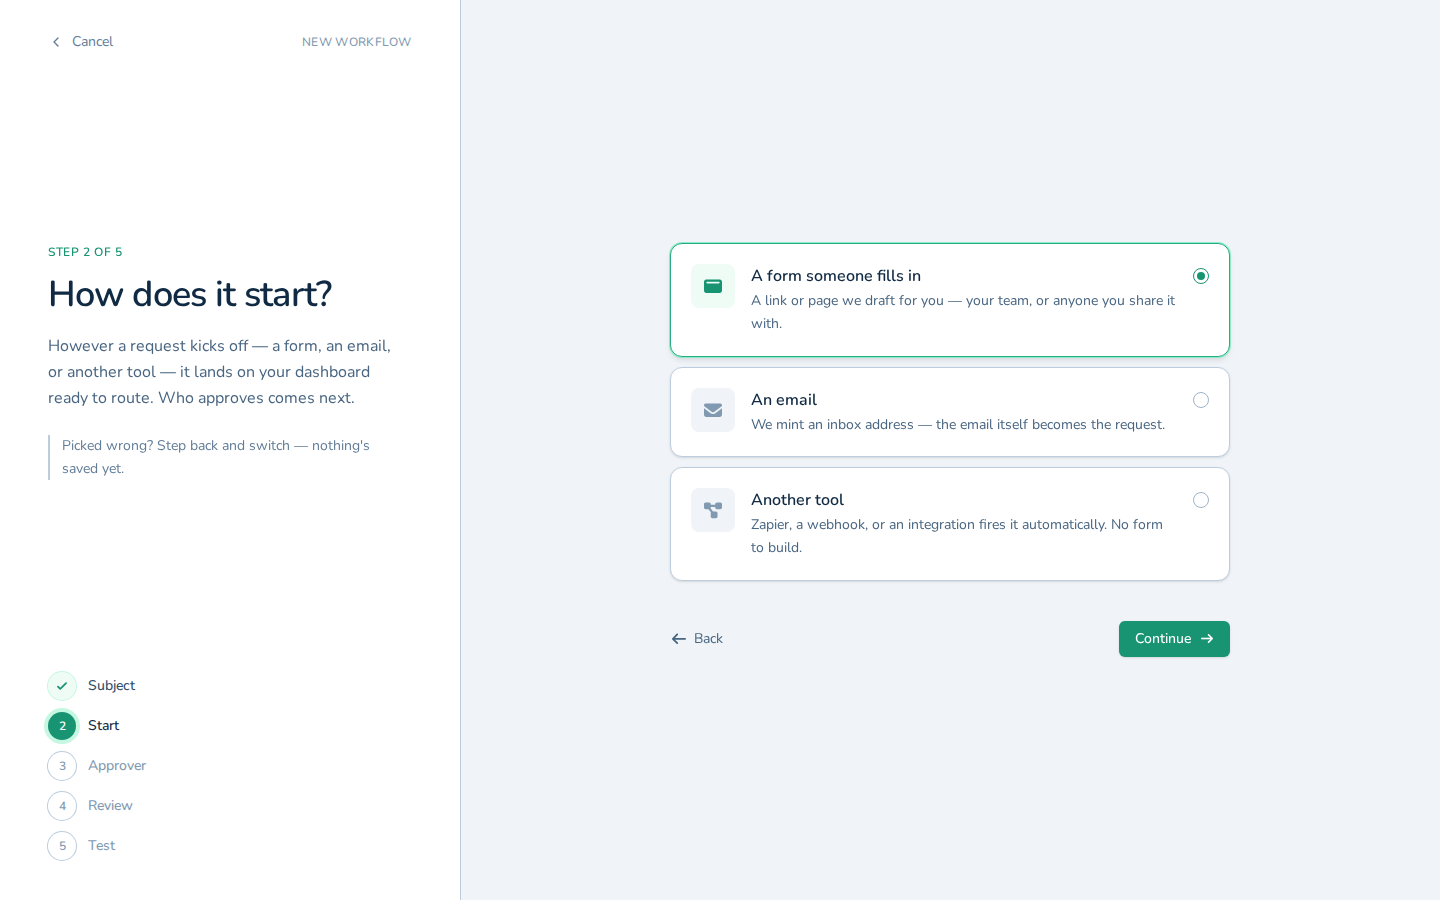This screenshot has width=1440, height=900.
Task: Click the 'How does it start?' heading
Action: coord(190,294)
